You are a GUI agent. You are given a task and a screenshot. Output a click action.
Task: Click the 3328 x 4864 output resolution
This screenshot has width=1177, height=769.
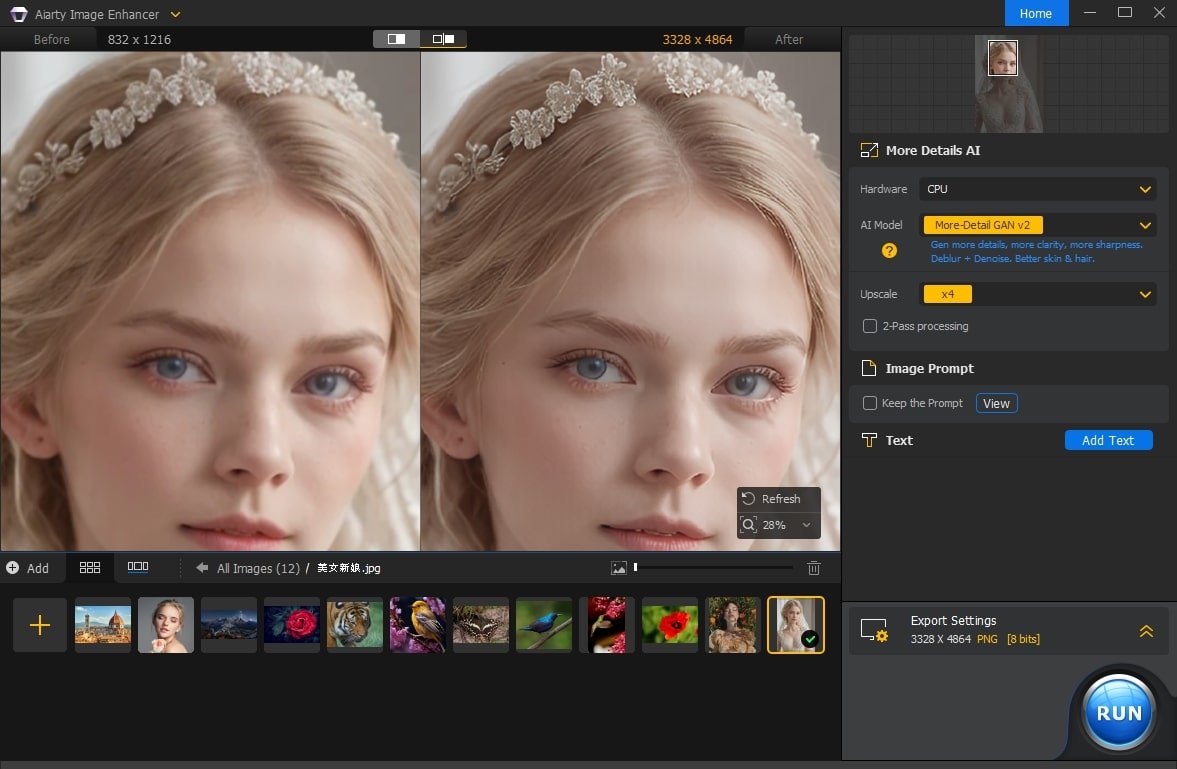697,40
